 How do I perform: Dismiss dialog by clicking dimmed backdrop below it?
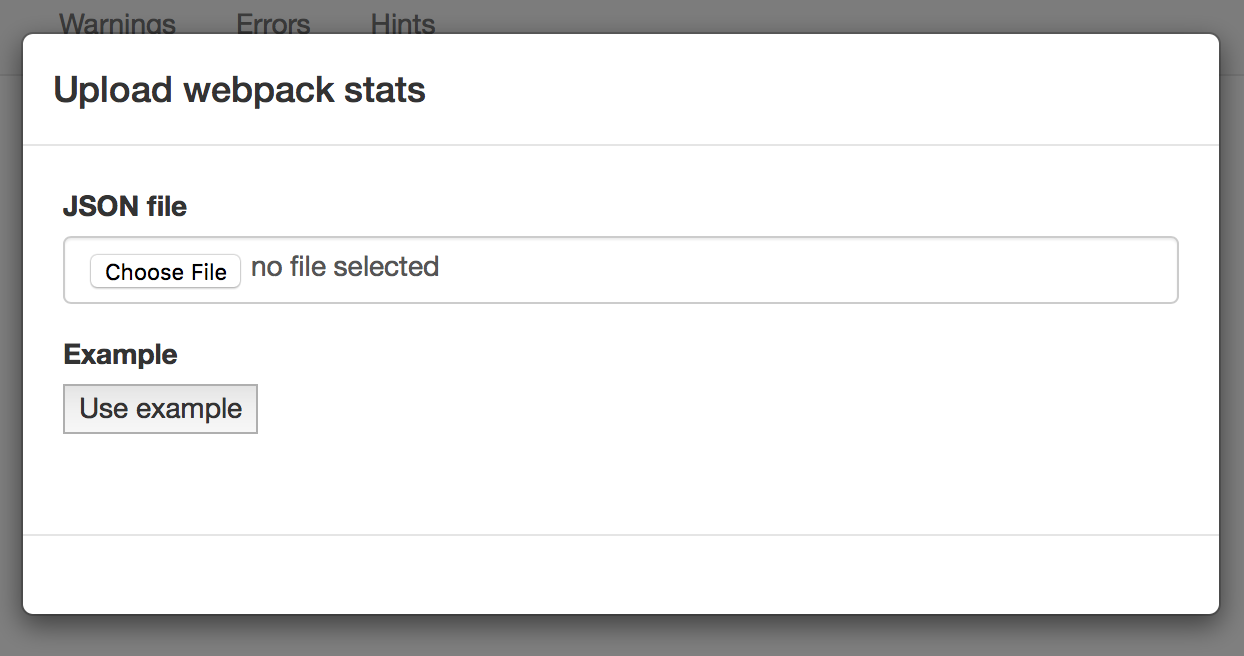620,636
